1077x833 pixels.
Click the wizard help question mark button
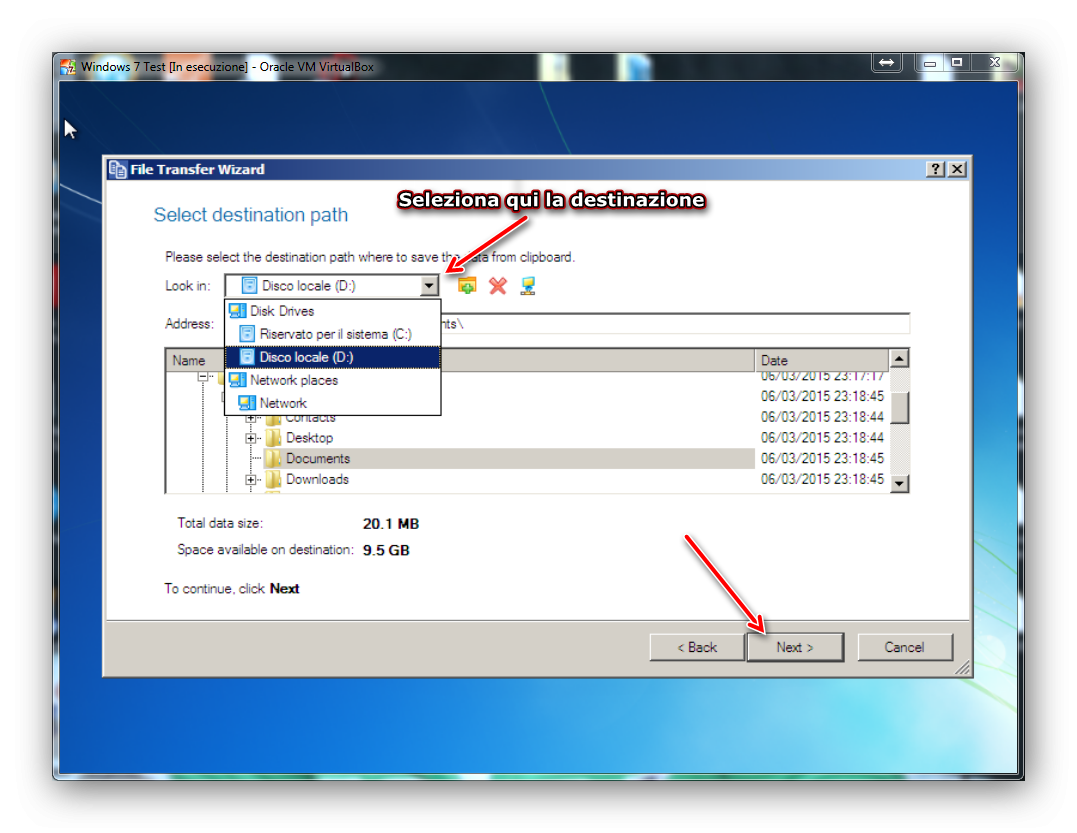(x=935, y=169)
